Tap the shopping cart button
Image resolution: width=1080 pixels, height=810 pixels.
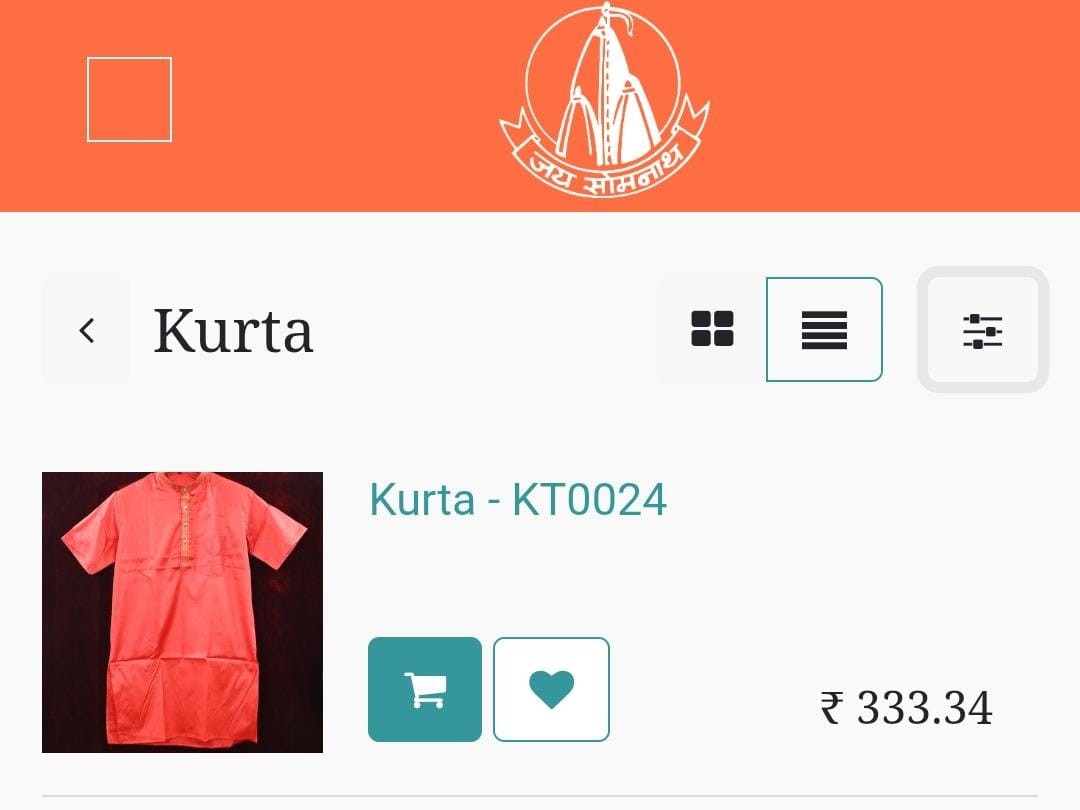425,689
